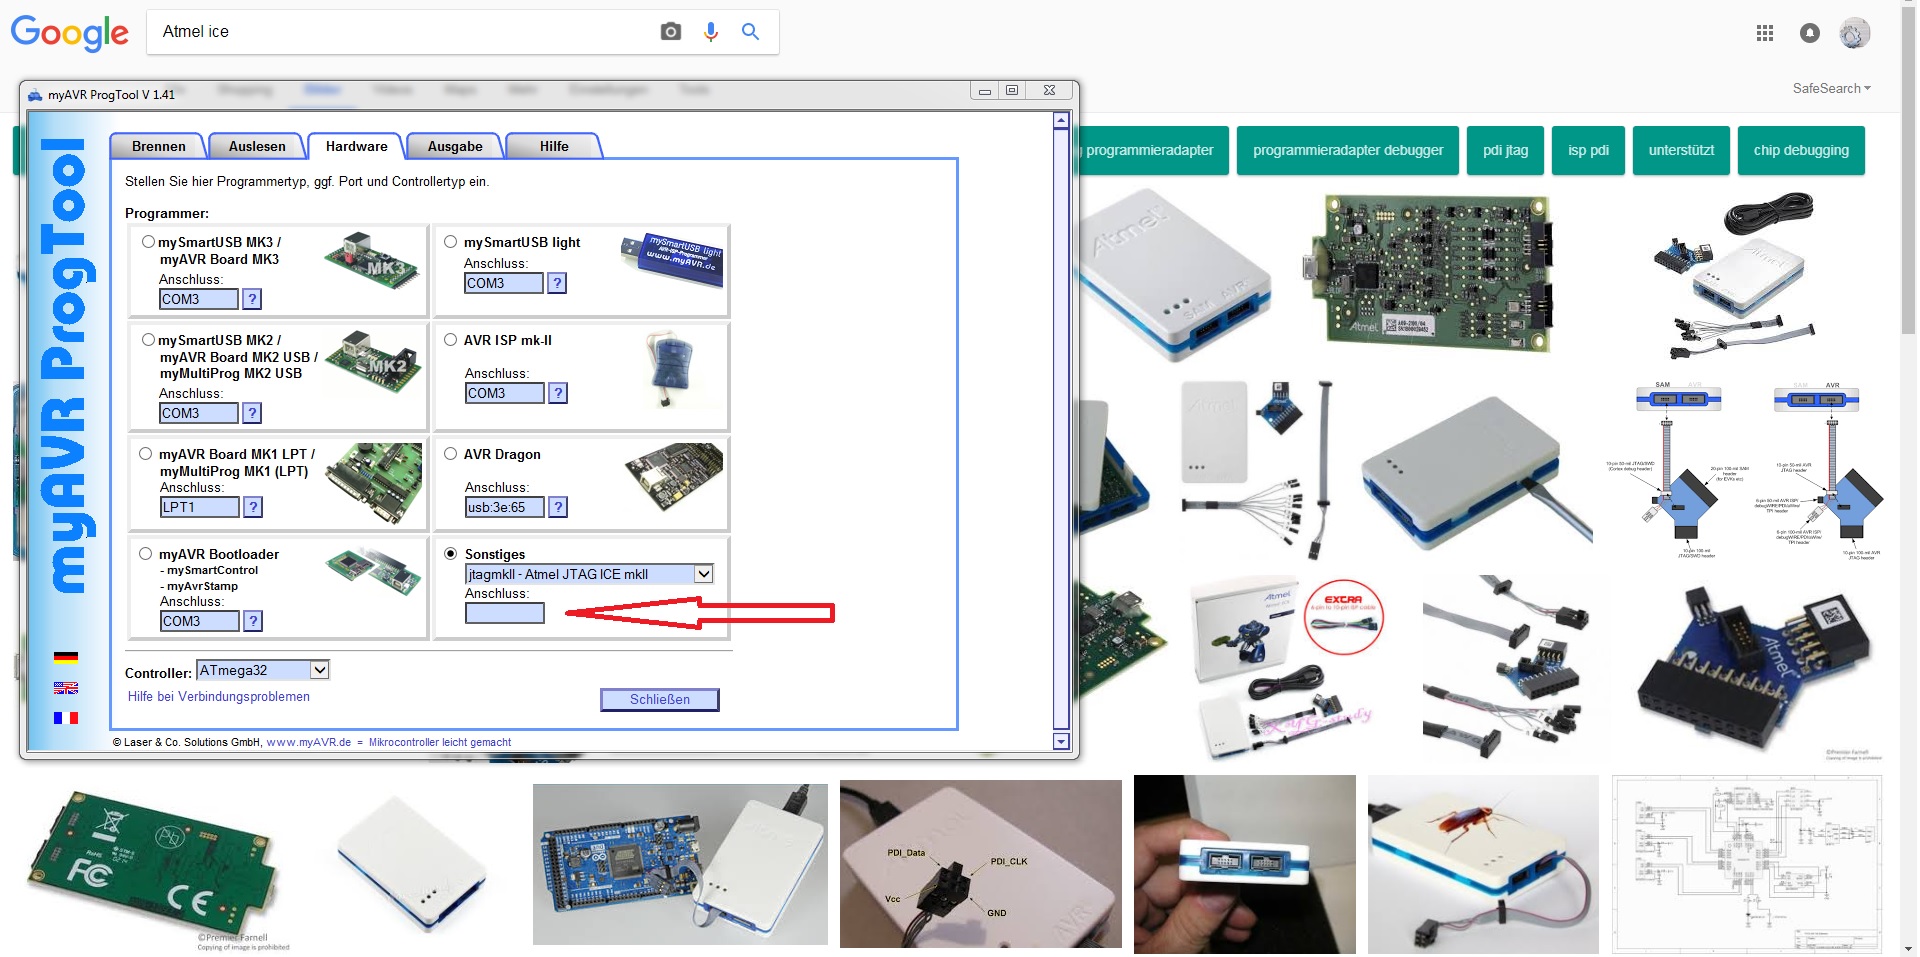Screen dimensions: 1920x957
Task: Click help button beside myAVR Bootloader port
Action: click(x=254, y=621)
